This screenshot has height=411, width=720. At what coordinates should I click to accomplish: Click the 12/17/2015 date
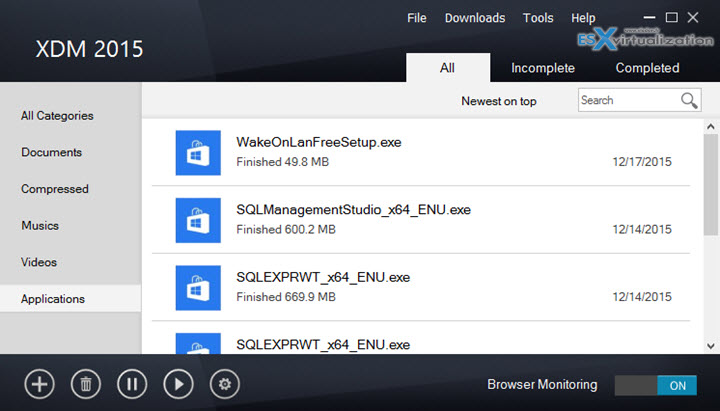(x=642, y=162)
